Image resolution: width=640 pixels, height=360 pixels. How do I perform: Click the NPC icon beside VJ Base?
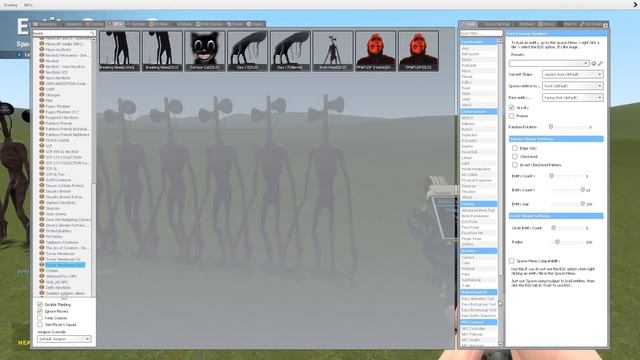pos(42,270)
